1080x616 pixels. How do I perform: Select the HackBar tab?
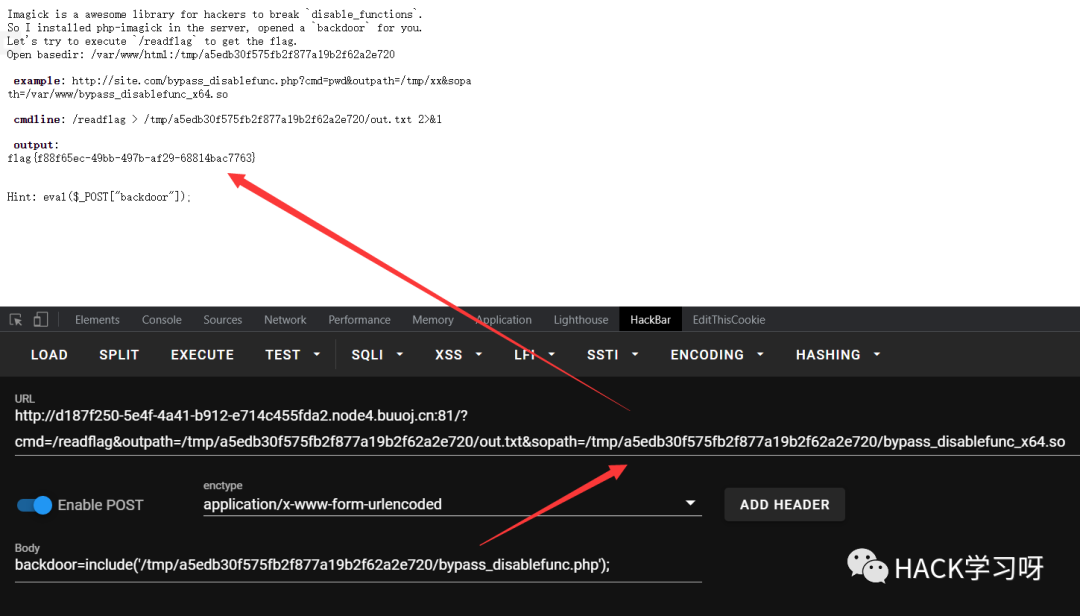650,320
